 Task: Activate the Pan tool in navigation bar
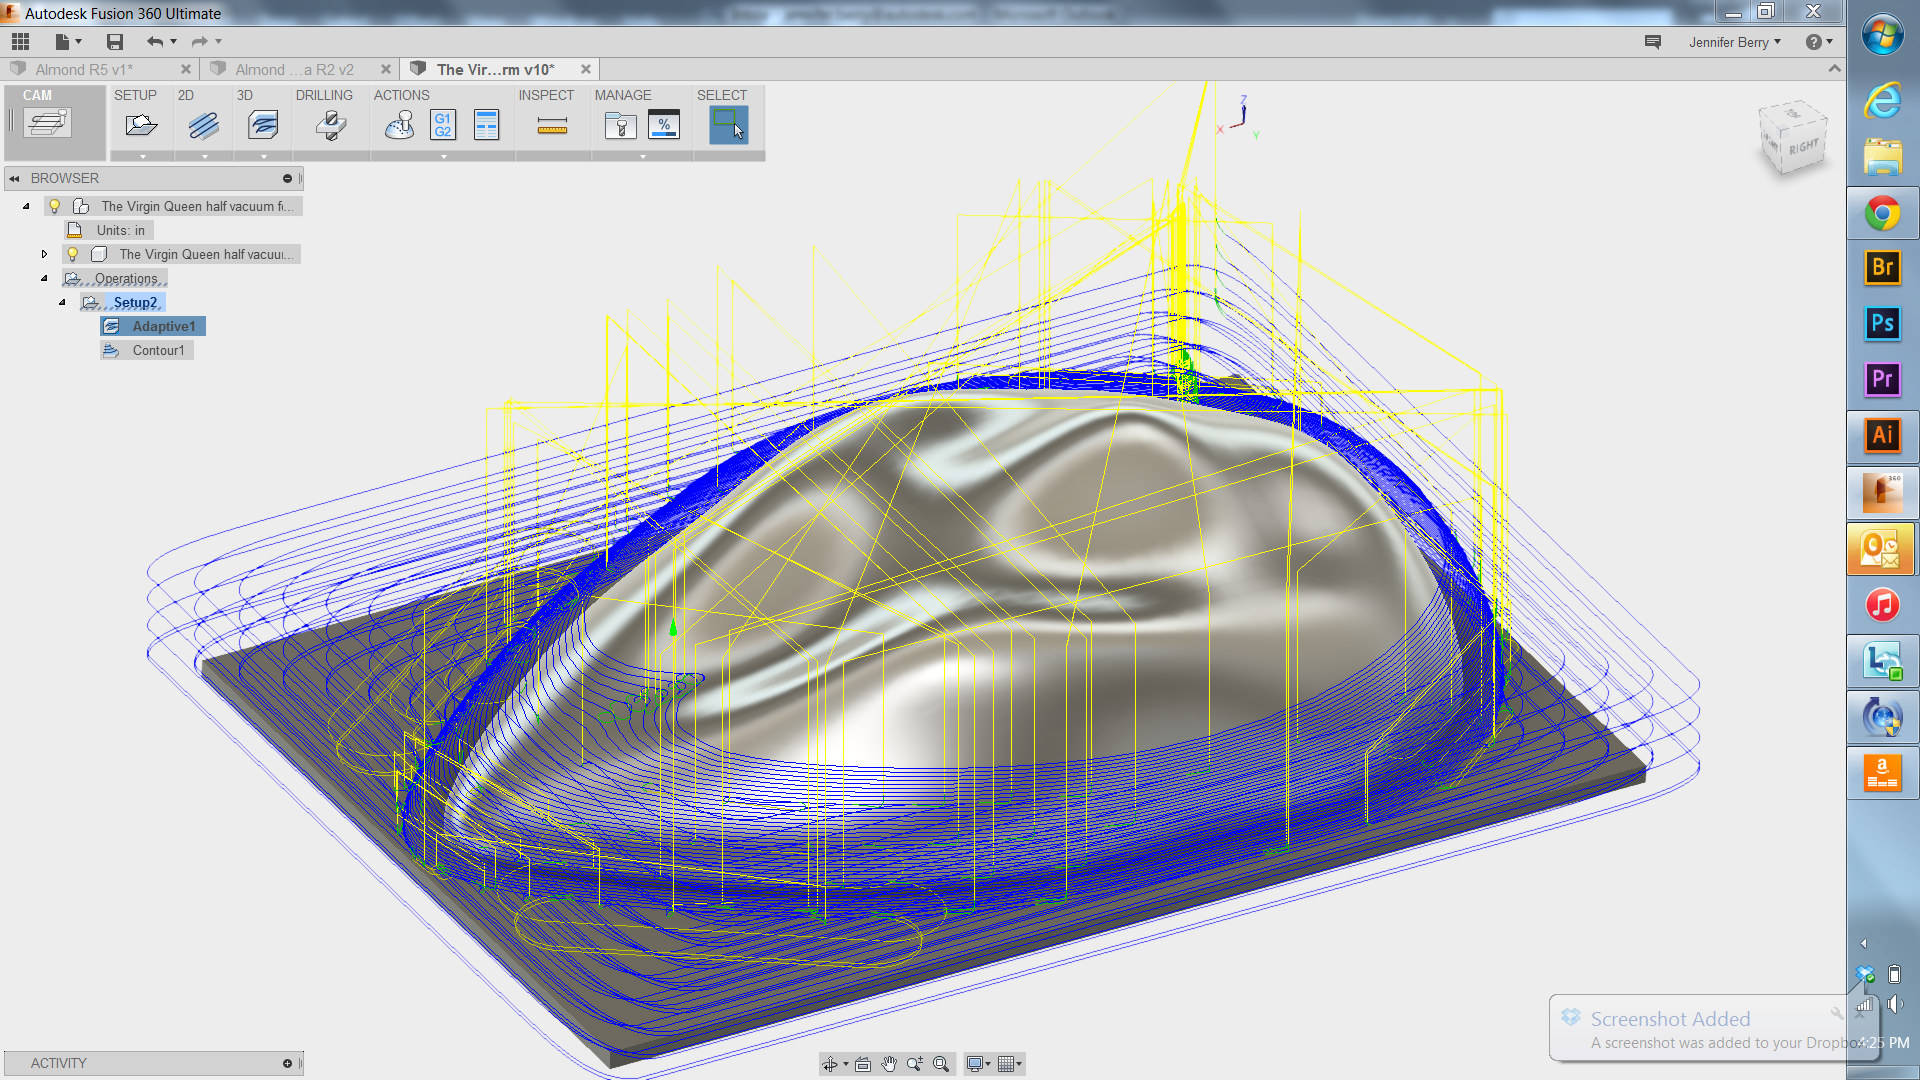coord(889,1063)
